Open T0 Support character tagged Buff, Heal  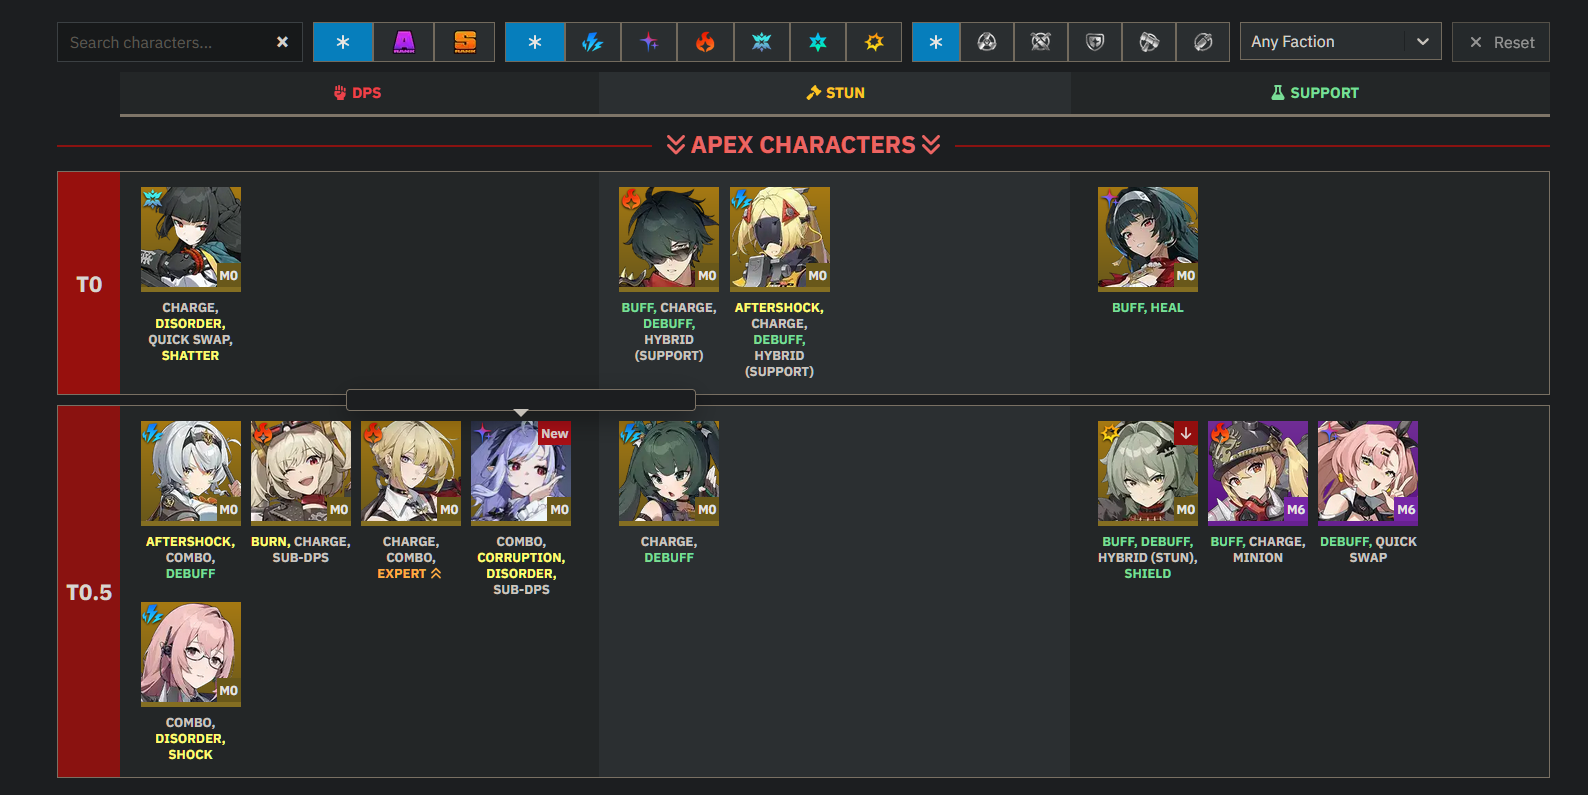click(1148, 239)
